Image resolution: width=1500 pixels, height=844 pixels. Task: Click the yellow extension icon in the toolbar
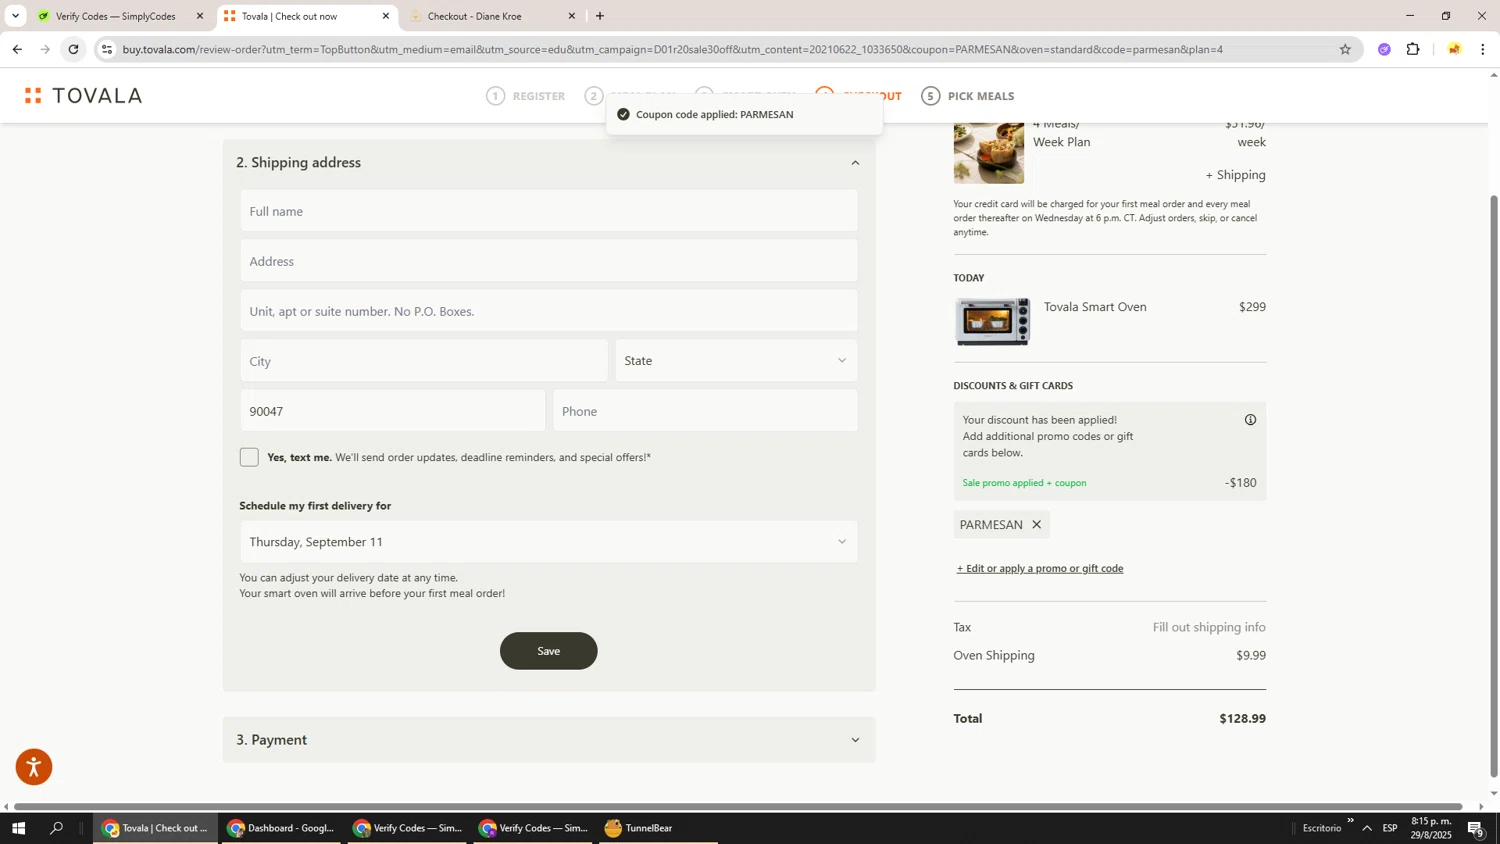tap(1454, 49)
